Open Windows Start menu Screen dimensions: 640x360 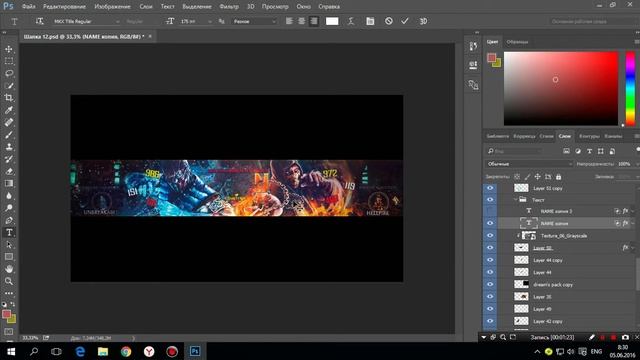pyautogui.click(x=11, y=351)
